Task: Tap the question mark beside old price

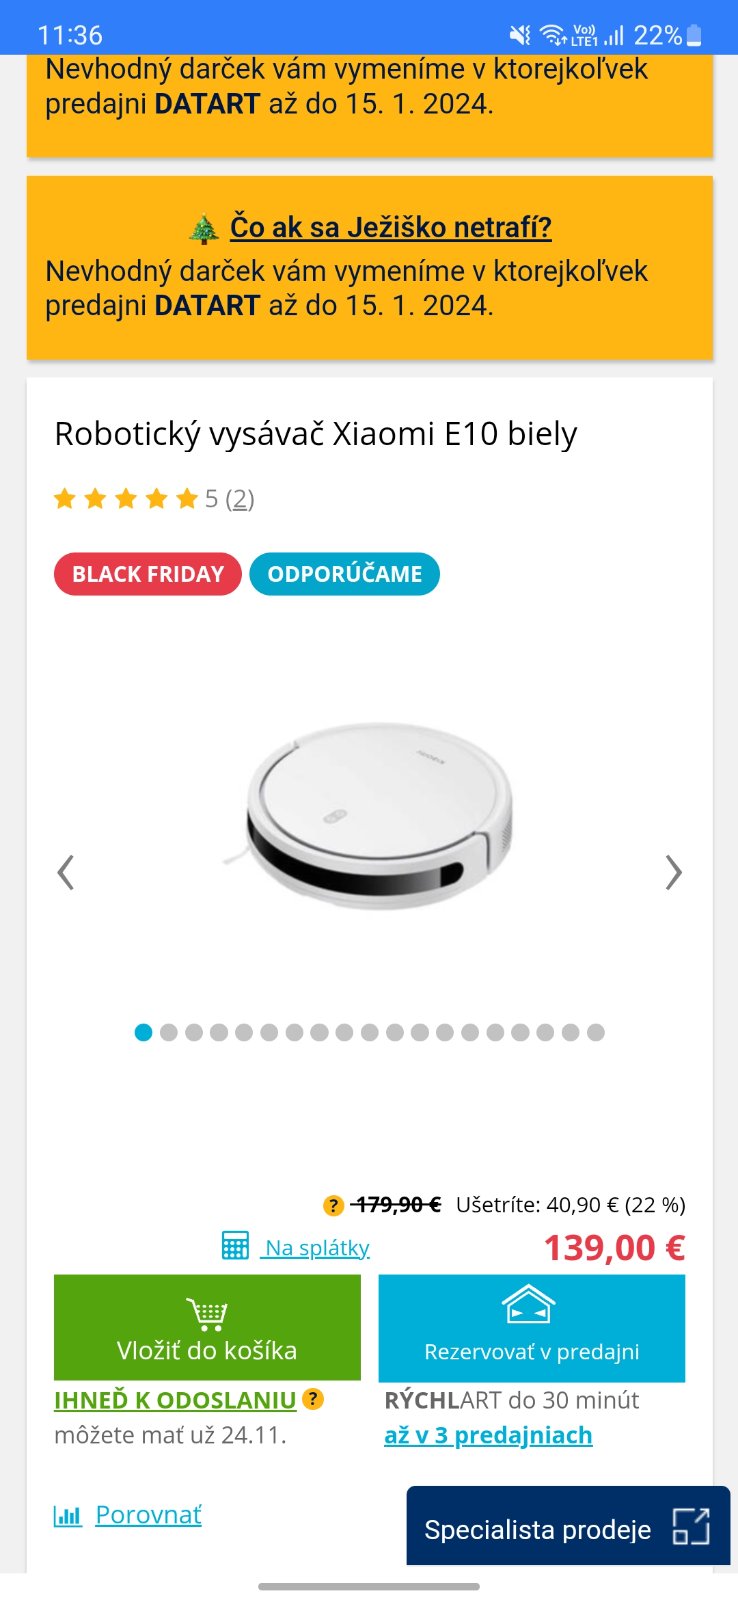Action: click(333, 1206)
